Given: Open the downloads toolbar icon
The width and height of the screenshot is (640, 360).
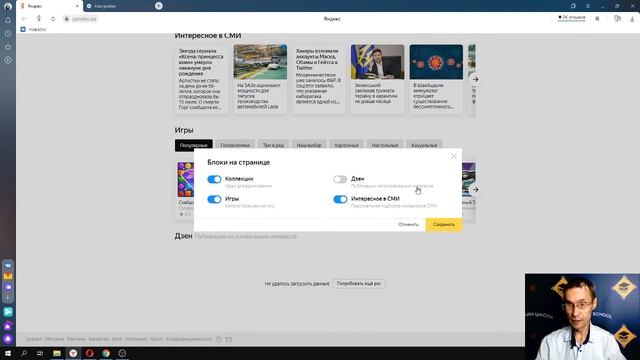Looking at the screenshot, I should coord(632,19).
